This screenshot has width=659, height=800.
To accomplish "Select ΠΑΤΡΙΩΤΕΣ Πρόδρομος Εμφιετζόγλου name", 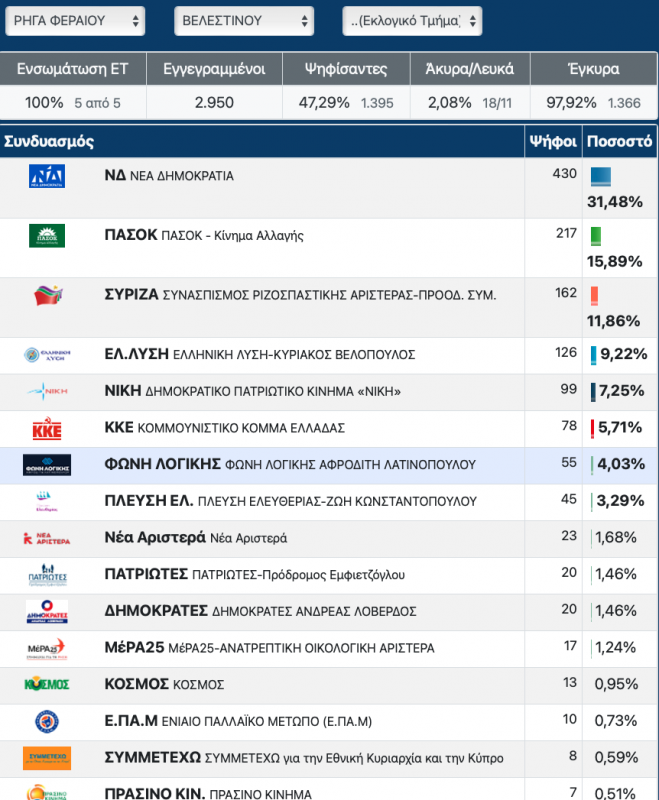I will 255,574.
